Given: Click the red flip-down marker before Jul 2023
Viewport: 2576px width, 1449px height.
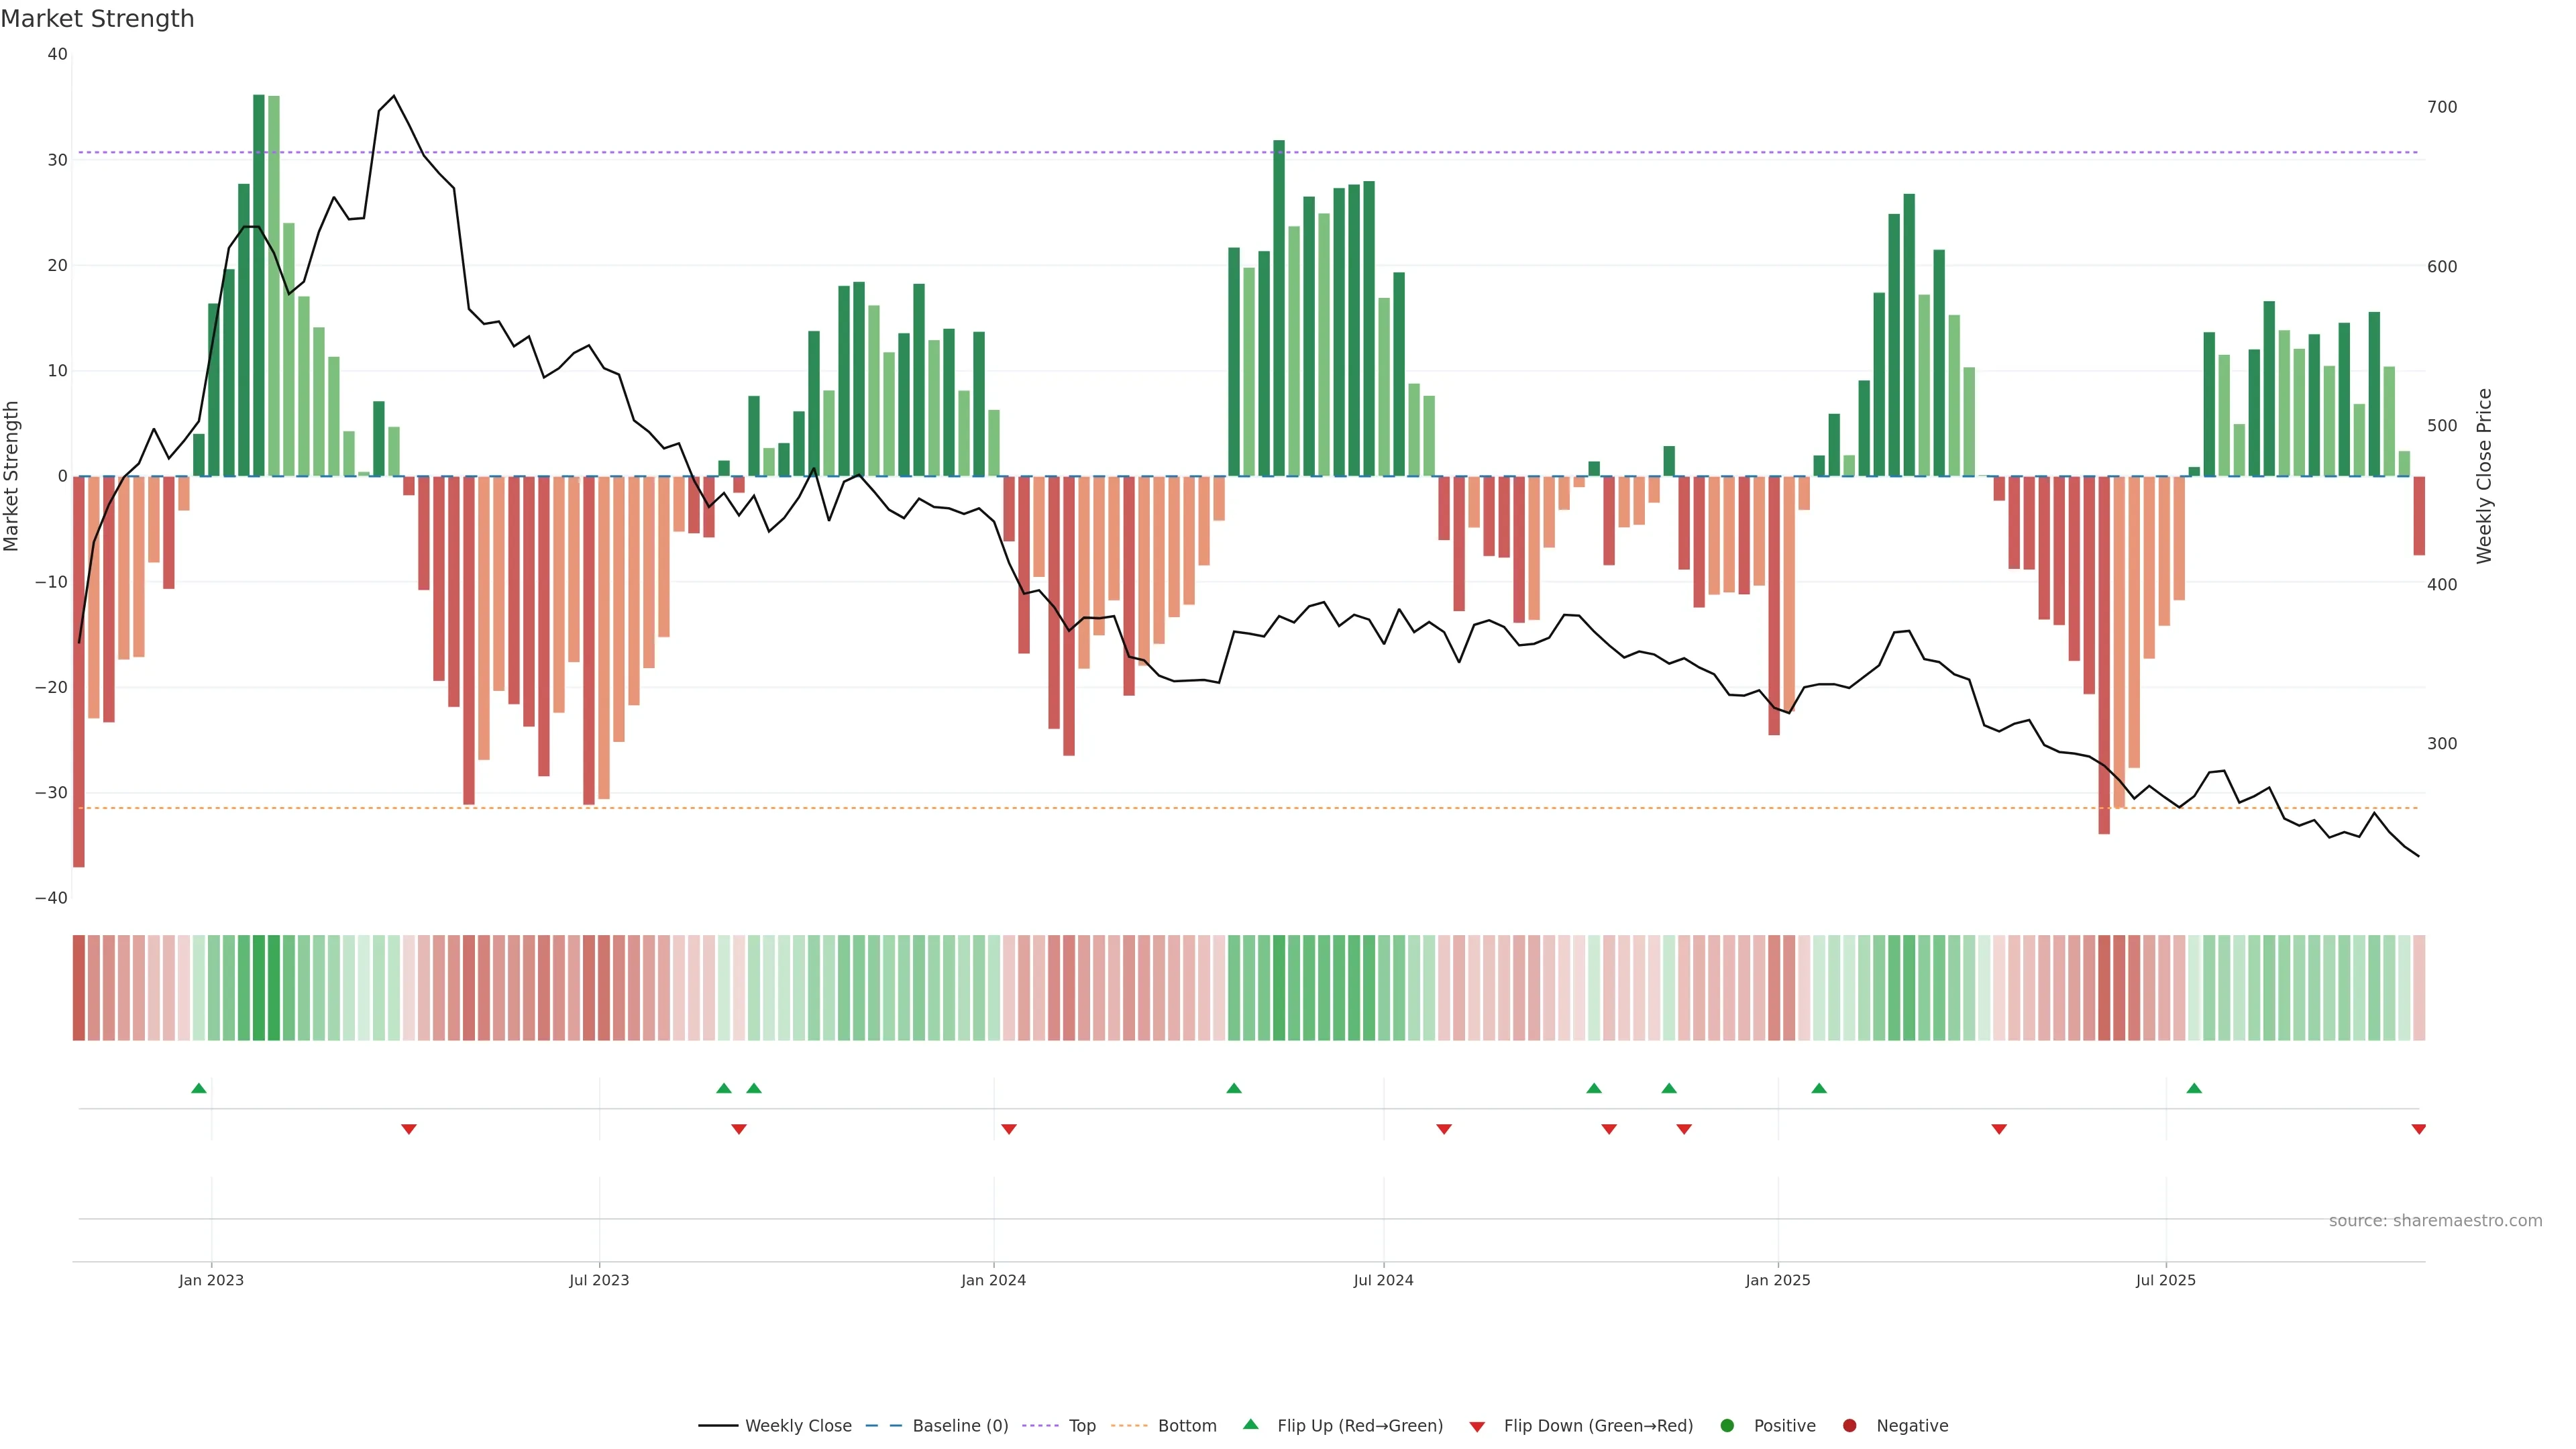Looking at the screenshot, I should point(409,1129).
